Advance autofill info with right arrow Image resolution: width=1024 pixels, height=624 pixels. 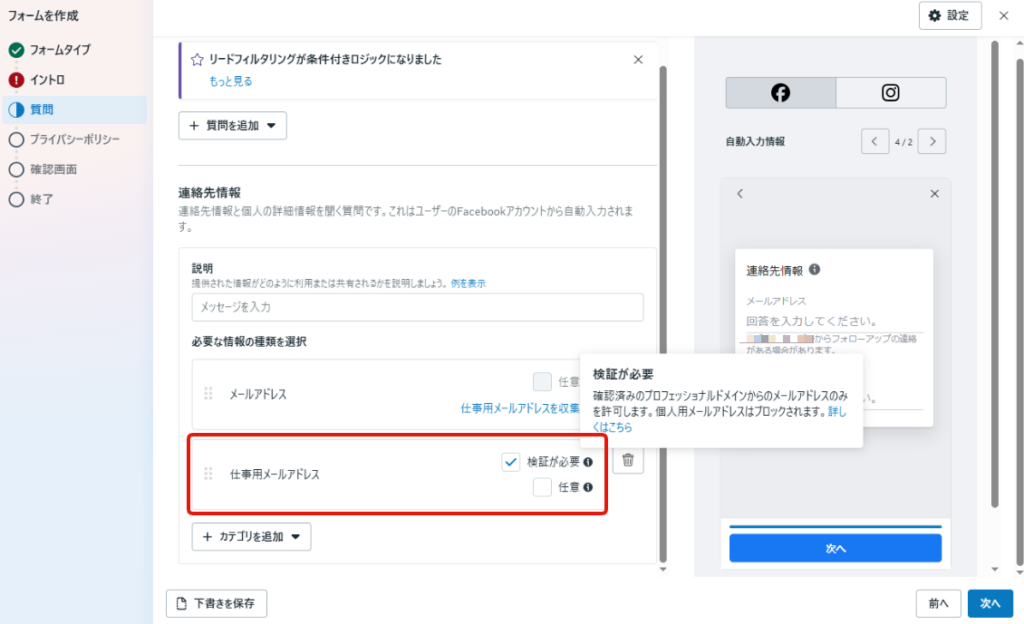[x=931, y=141]
